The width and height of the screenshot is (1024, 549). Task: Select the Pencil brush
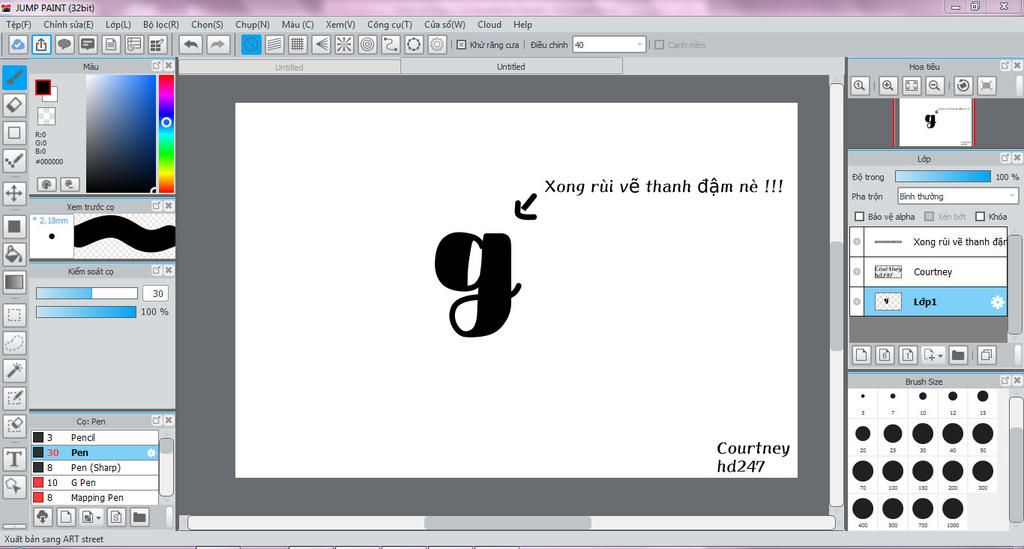(95, 437)
